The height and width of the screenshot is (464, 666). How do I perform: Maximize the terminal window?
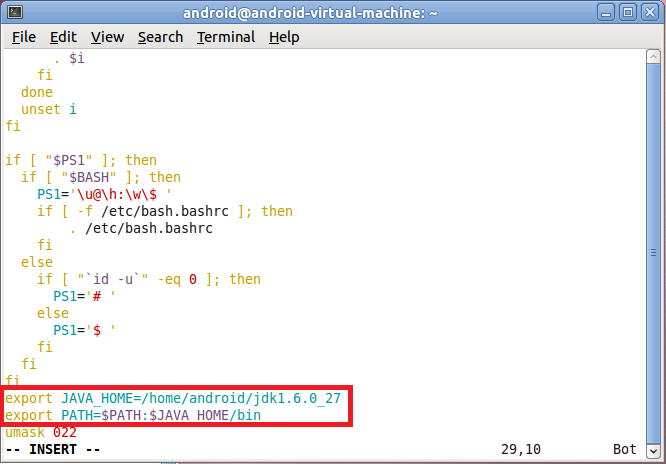pos(628,13)
